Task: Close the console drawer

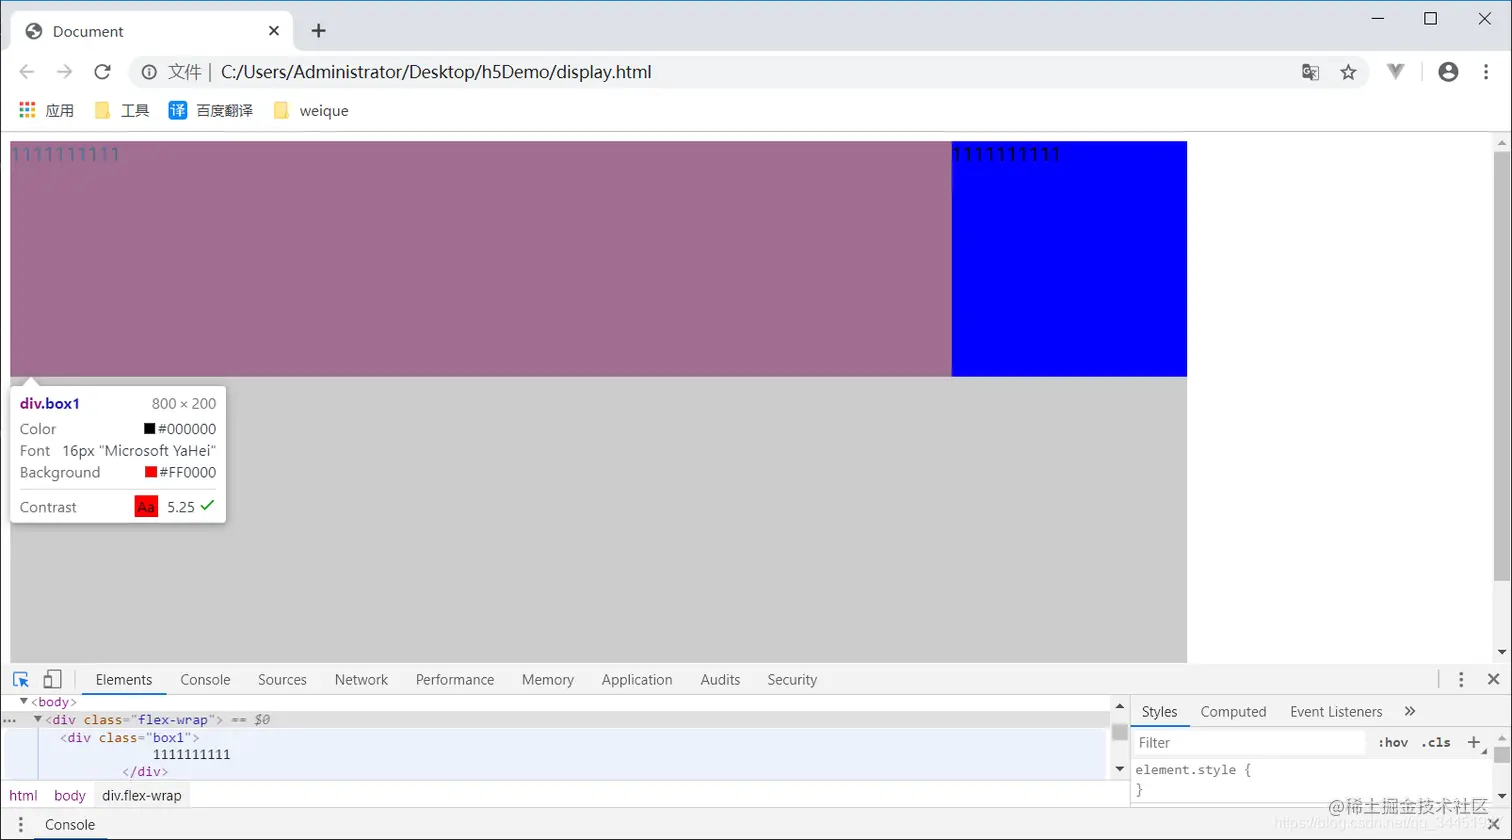Action: [x=1494, y=824]
